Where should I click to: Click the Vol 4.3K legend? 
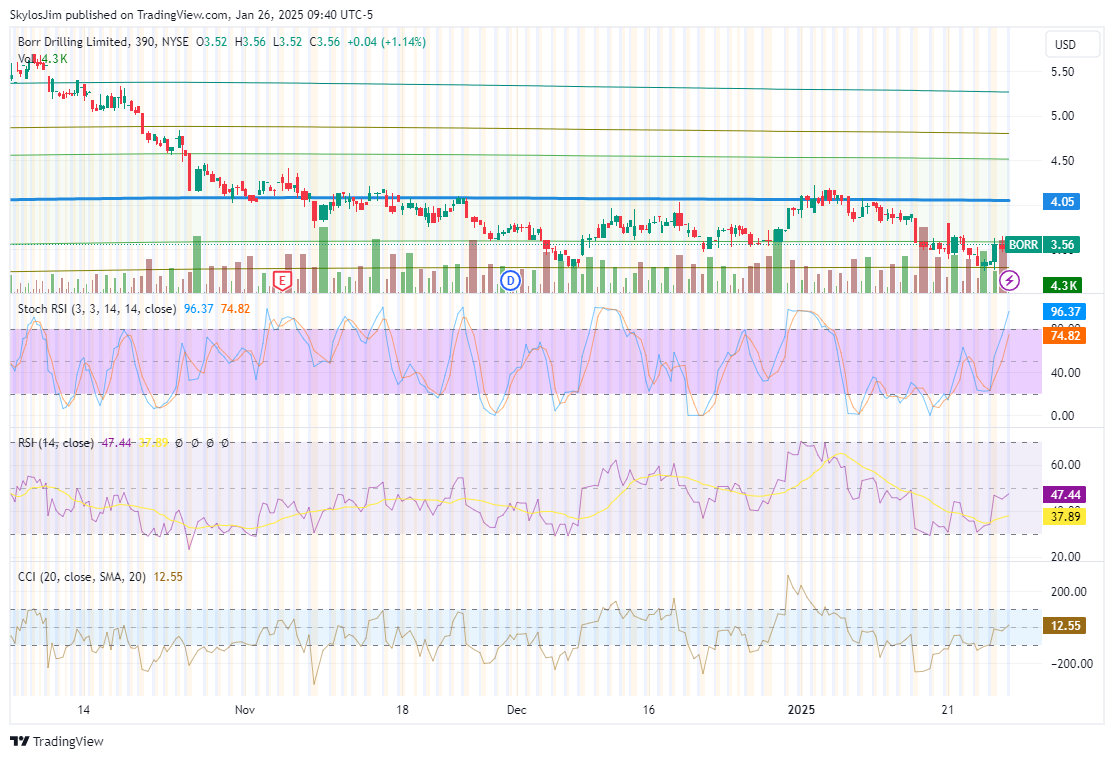pos(43,59)
